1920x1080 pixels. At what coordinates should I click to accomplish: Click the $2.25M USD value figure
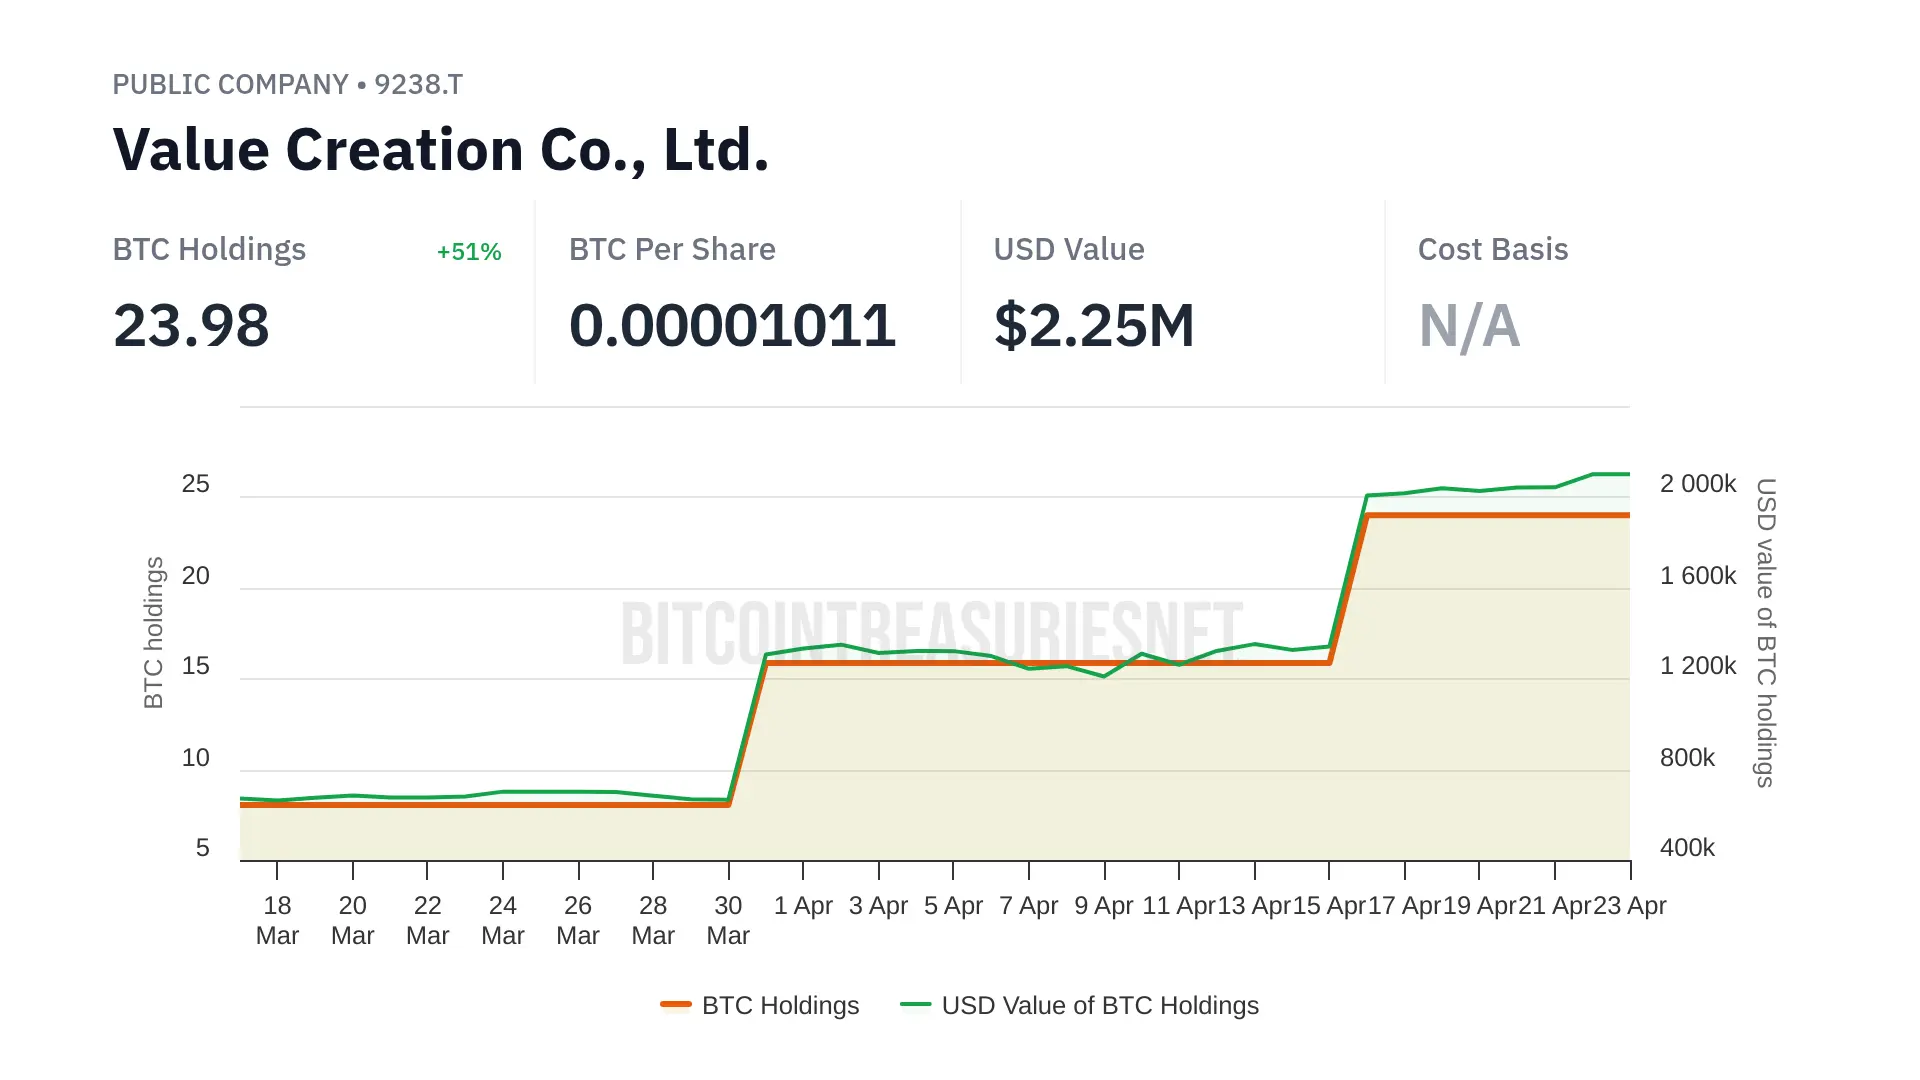pyautogui.click(x=1094, y=326)
